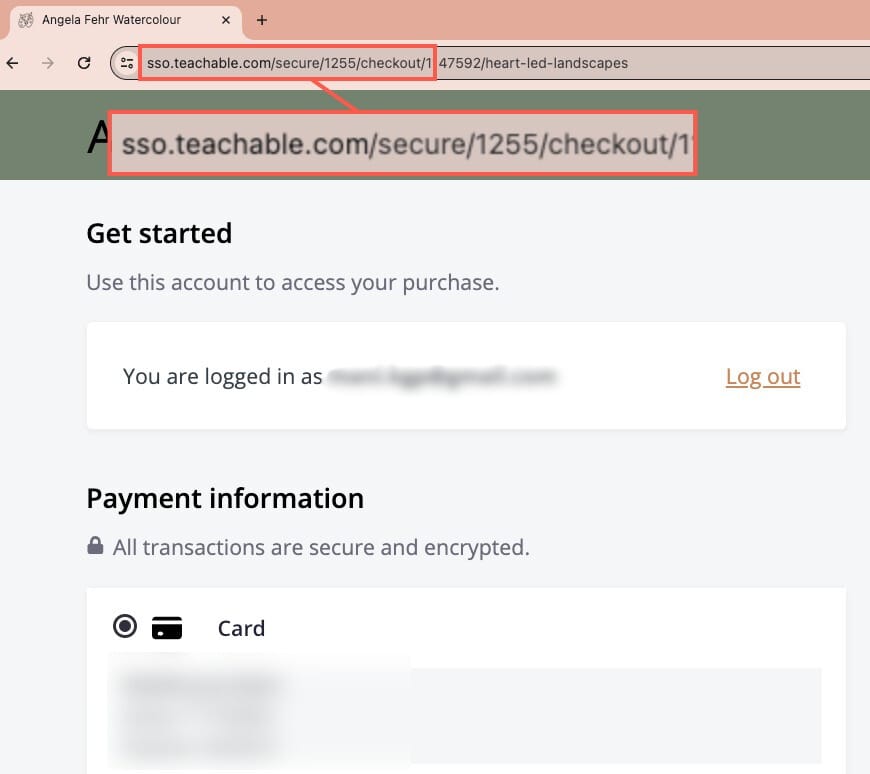This screenshot has height=774, width=870.
Task: Select the Angela Fehr Watercolour tab title
Action: point(112,20)
